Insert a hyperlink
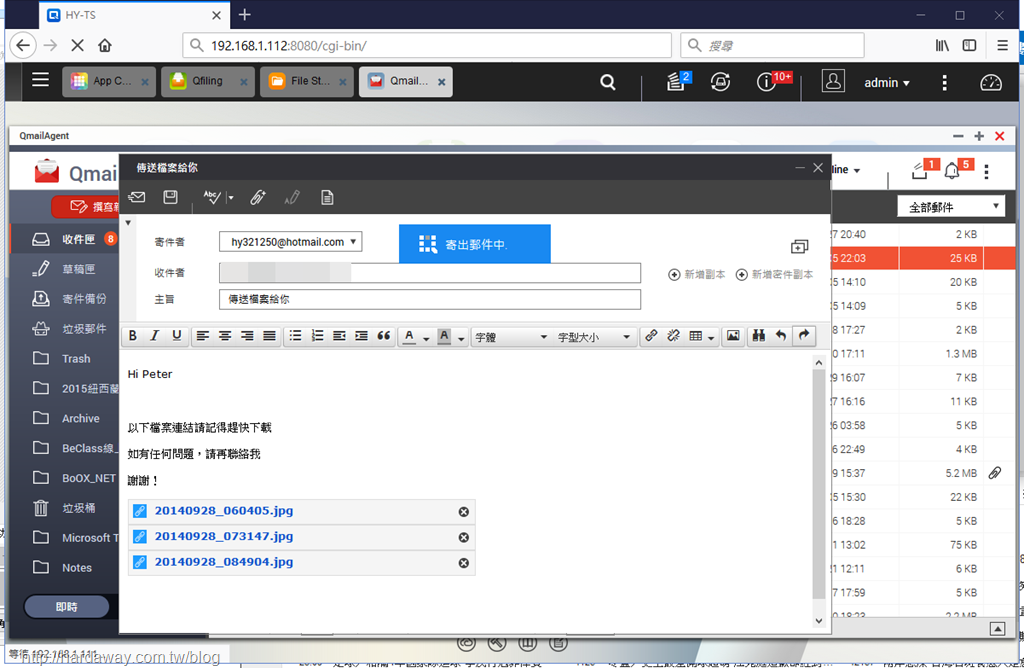Viewport: 1024px width, 668px height. coord(651,336)
